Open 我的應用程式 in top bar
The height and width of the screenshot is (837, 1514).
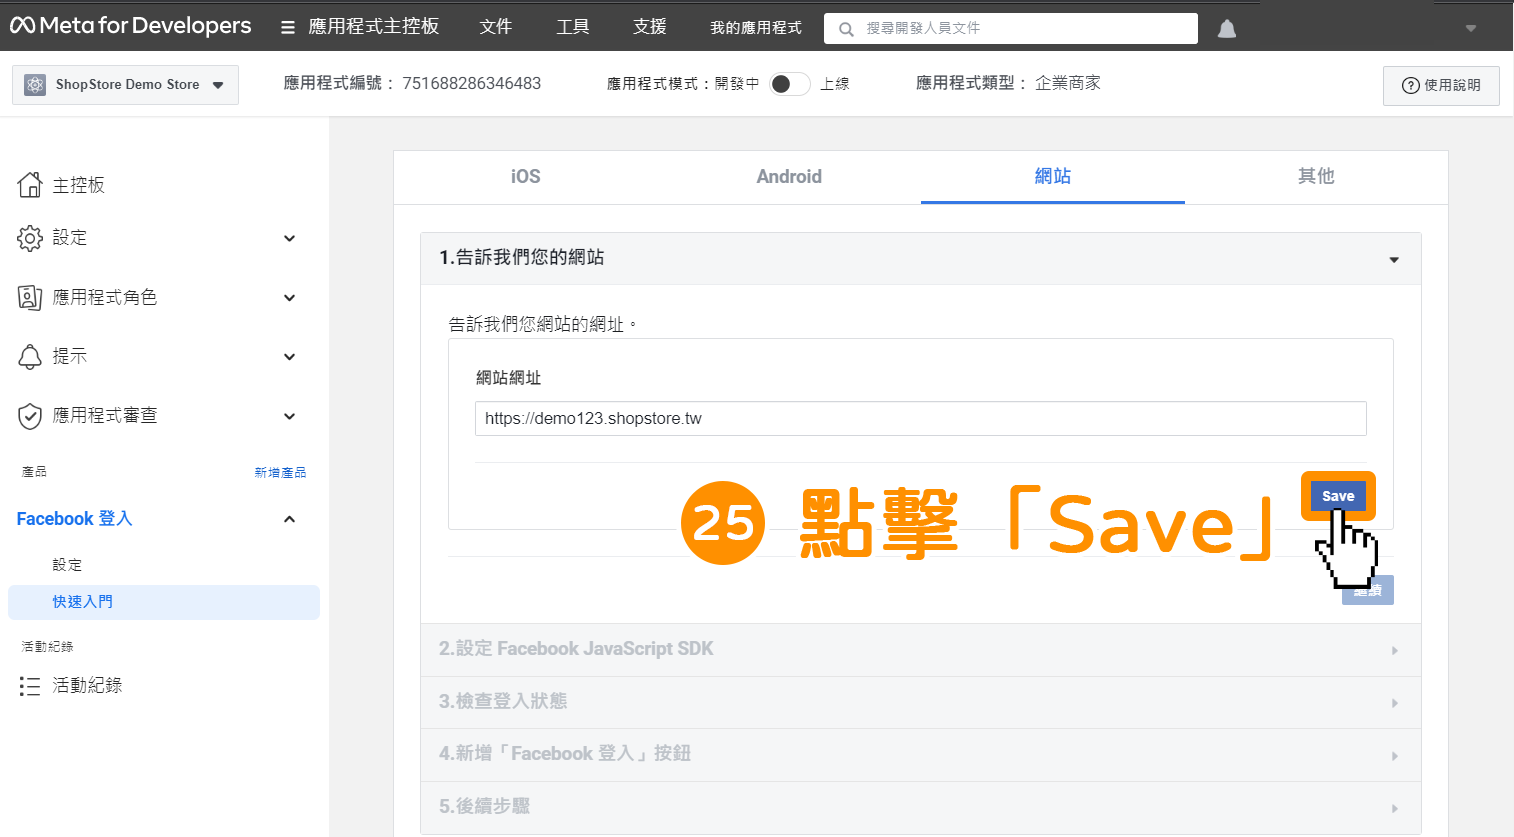(756, 28)
